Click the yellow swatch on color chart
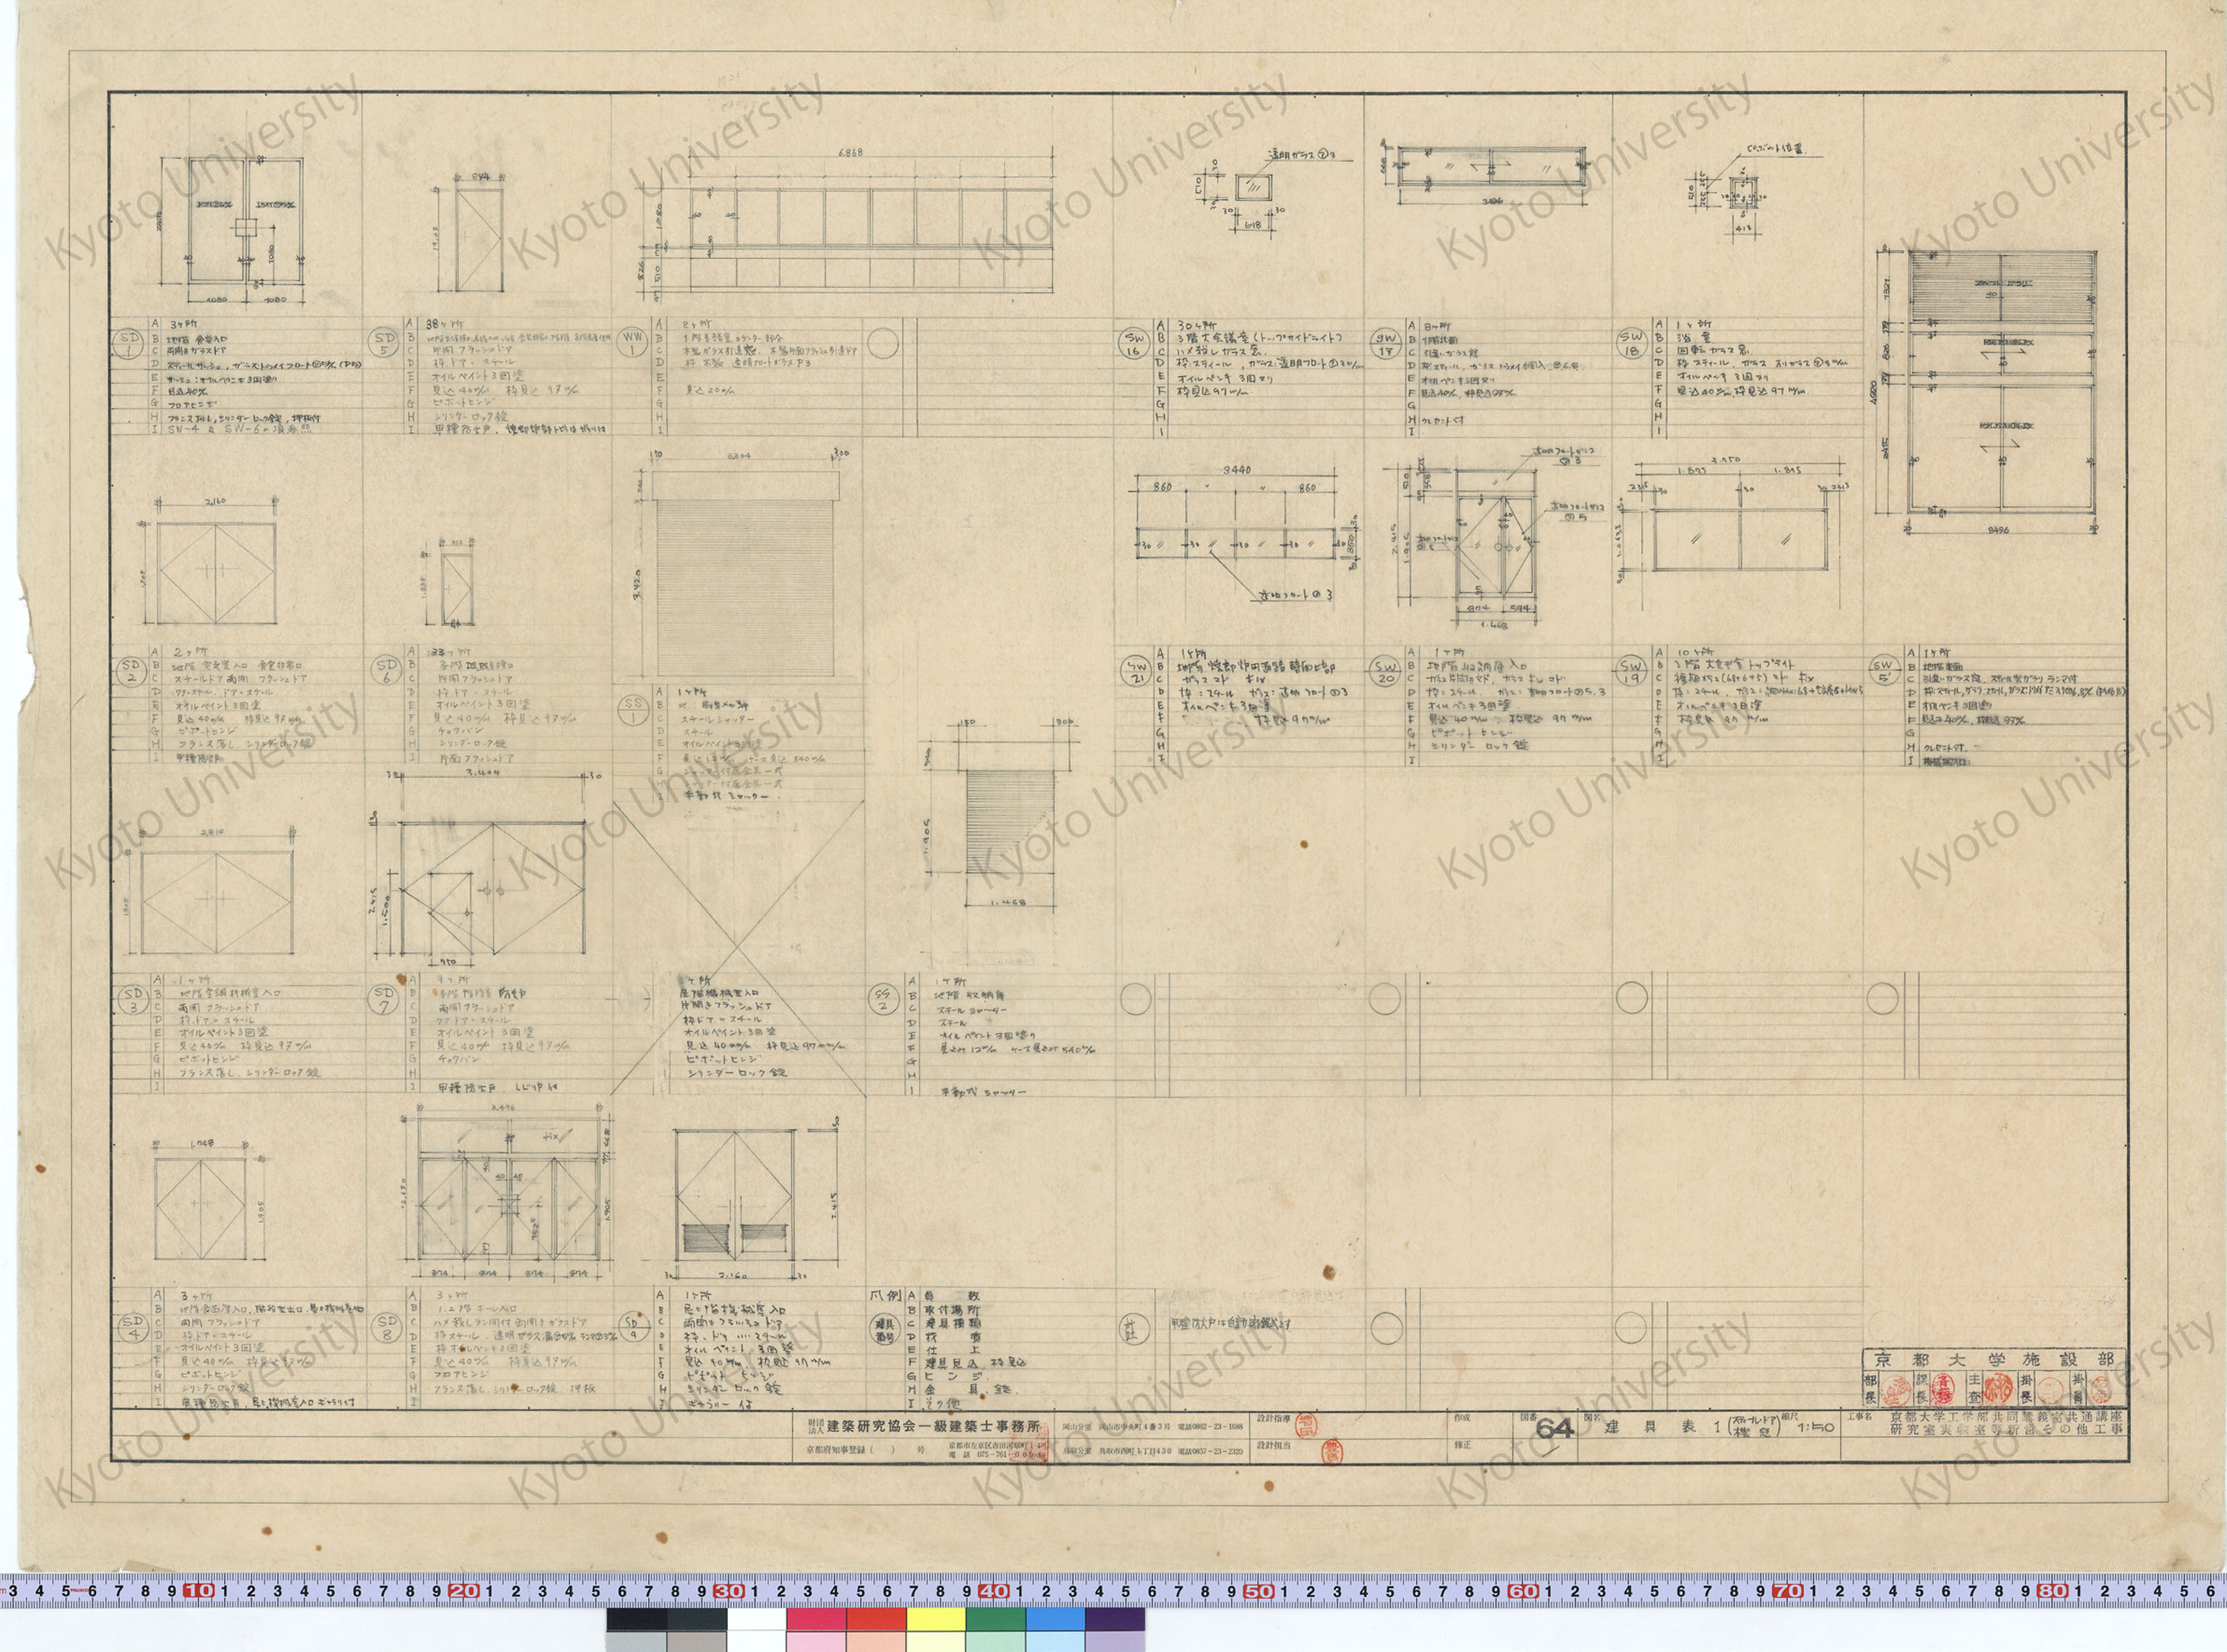Screen dimensions: 2227x1652 tap(935, 1620)
